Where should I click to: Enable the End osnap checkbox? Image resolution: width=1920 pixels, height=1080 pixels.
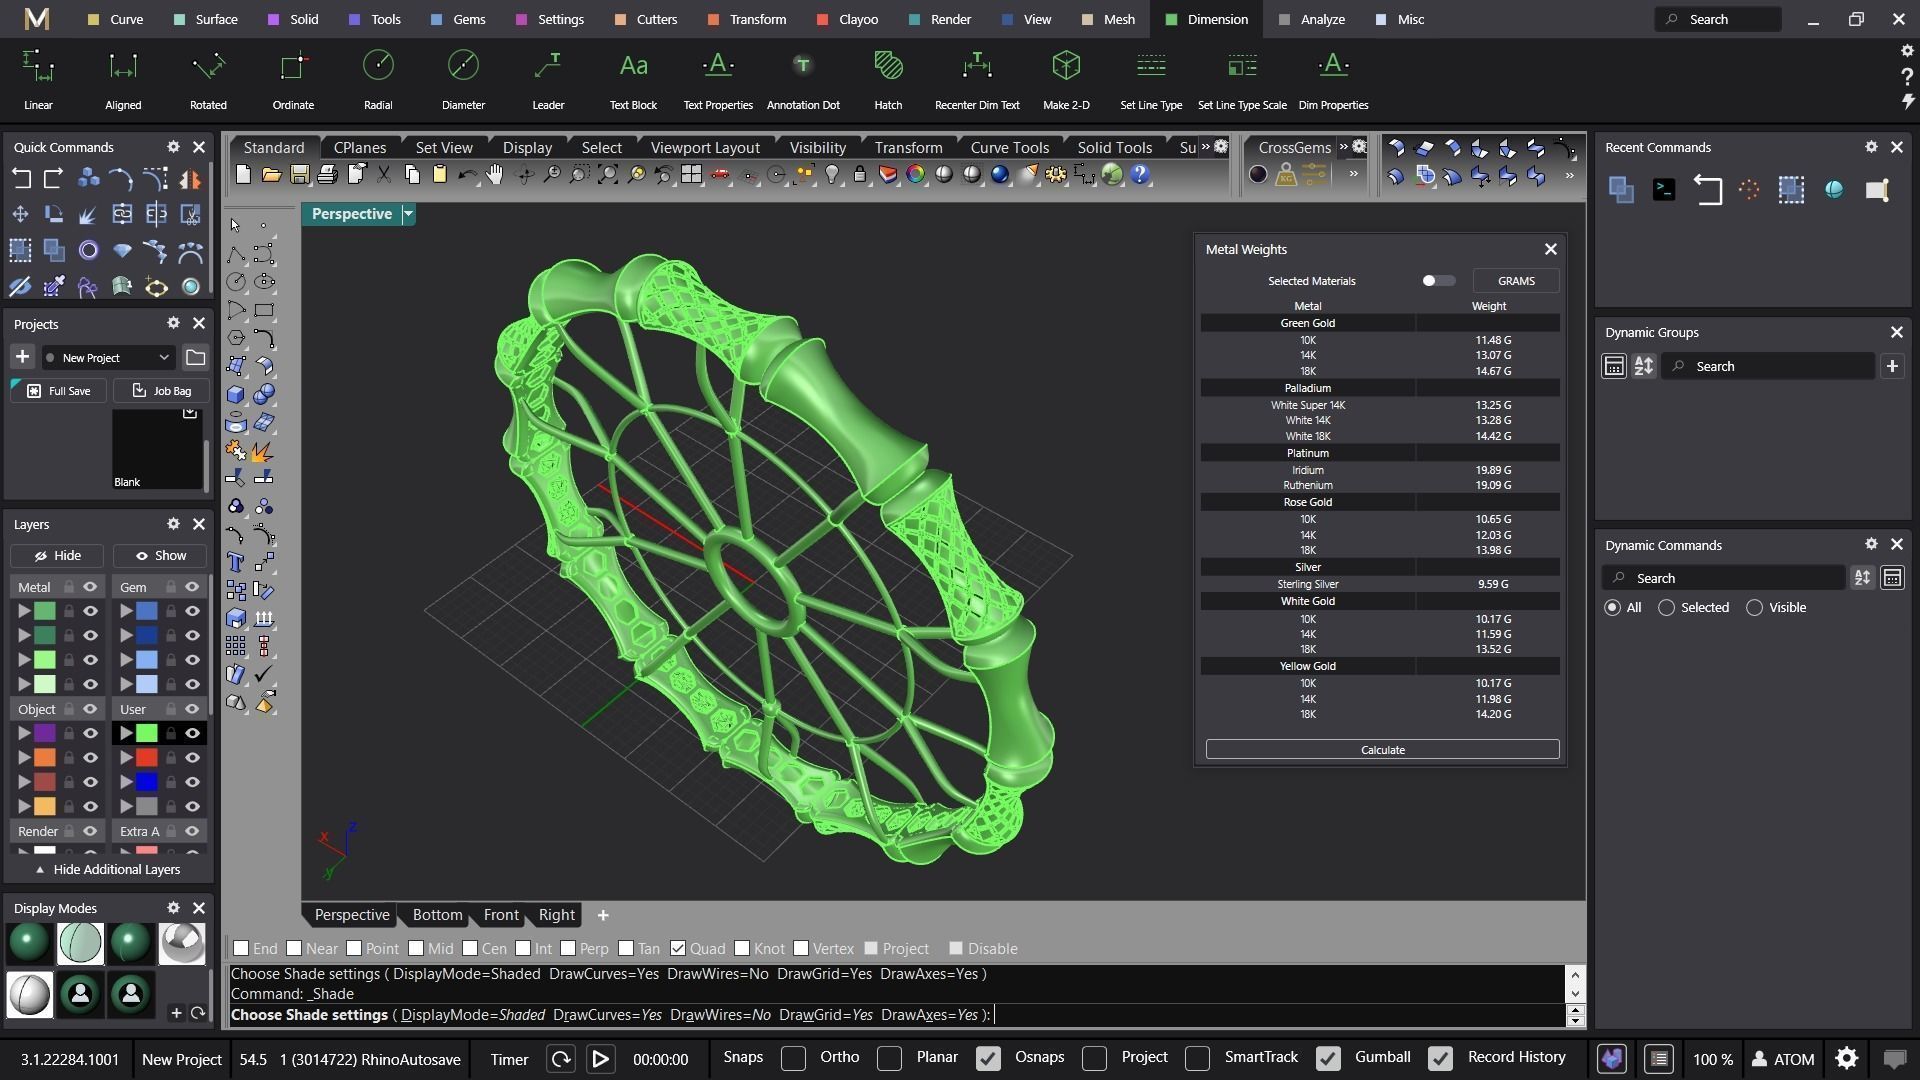pos(241,948)
